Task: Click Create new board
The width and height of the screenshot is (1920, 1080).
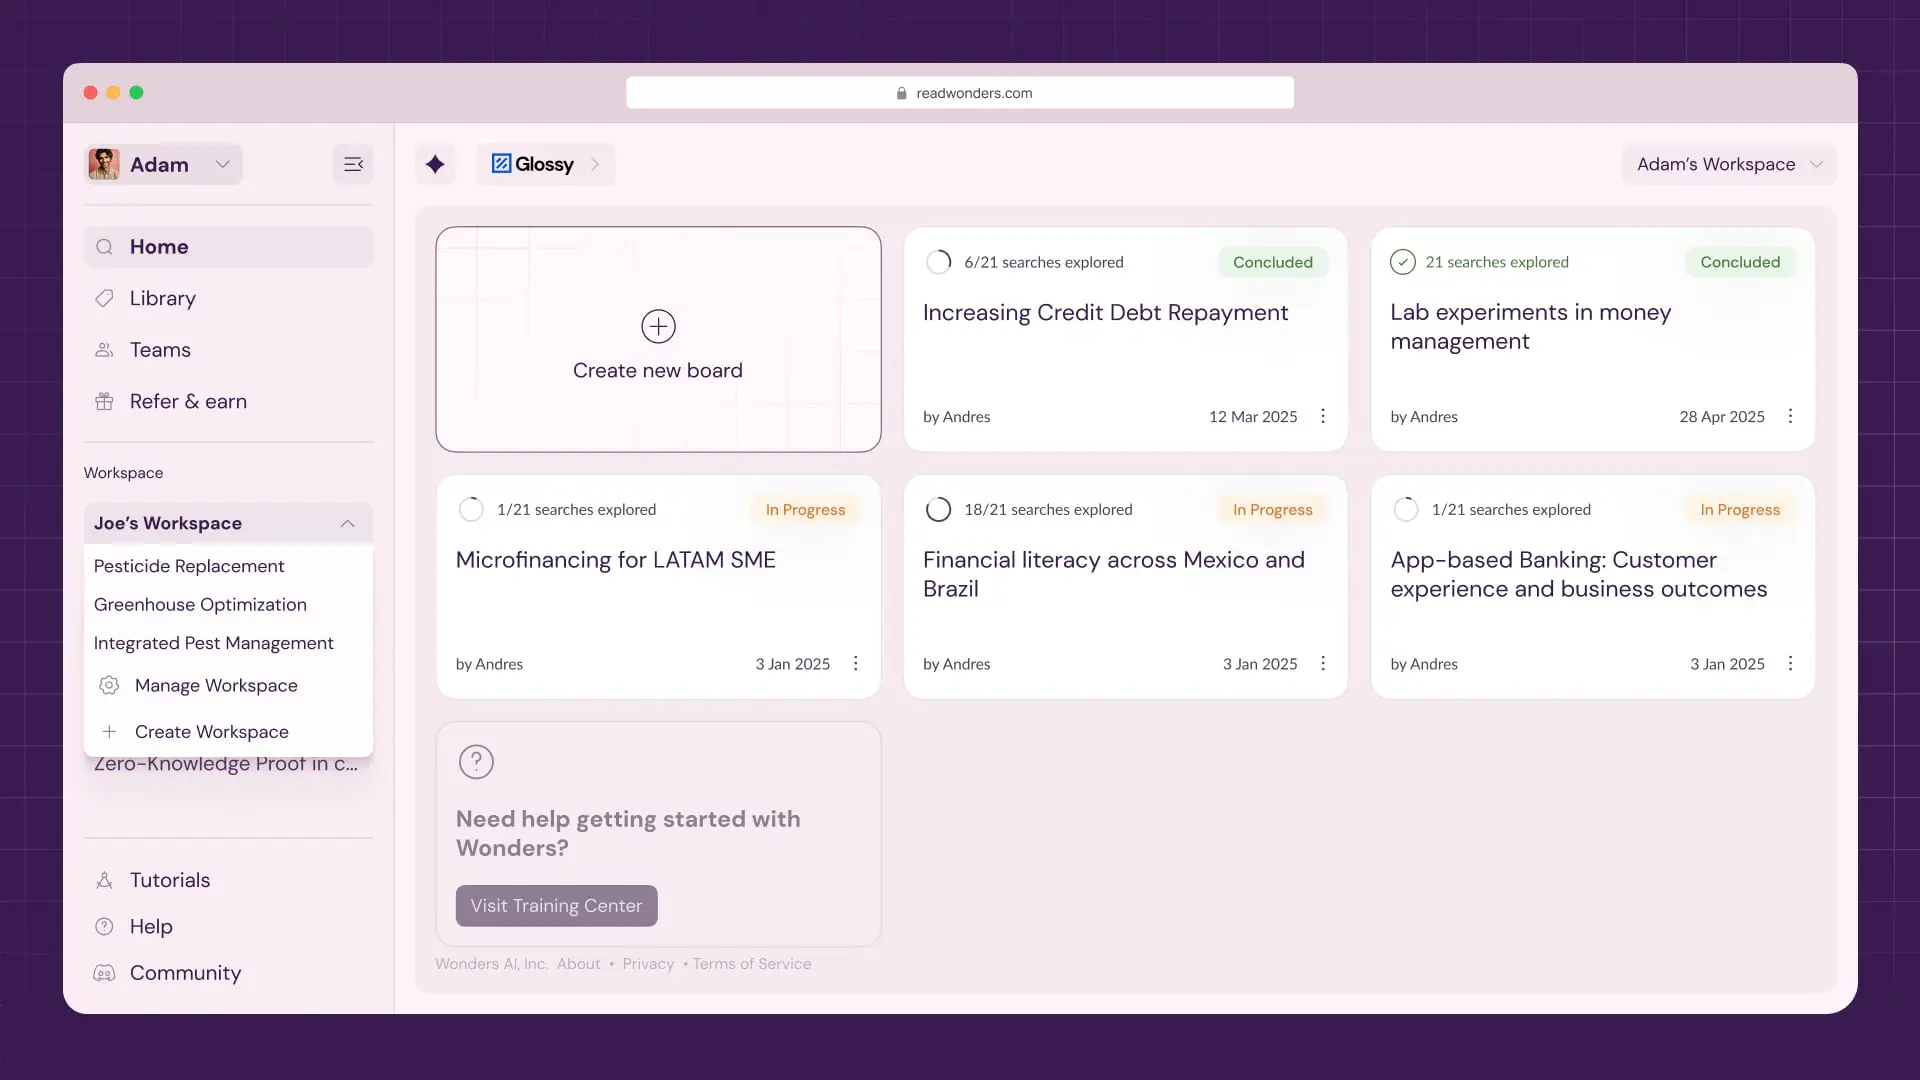Action: coord(658,340)
